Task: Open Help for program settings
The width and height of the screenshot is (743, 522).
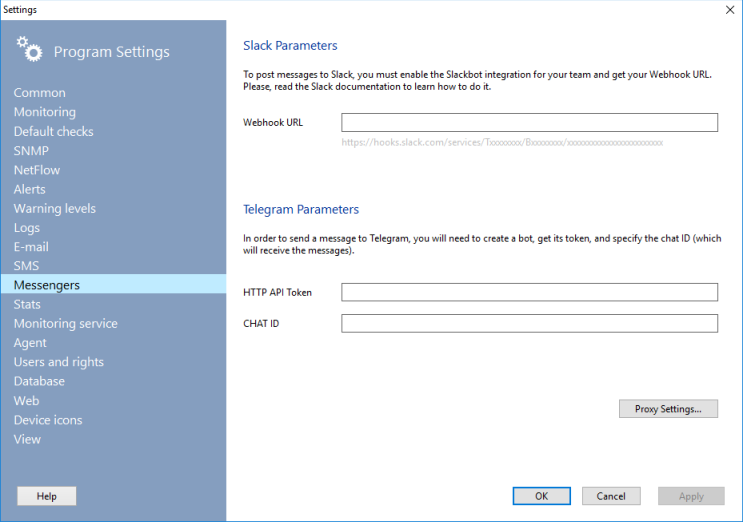Action: (46, 496)
